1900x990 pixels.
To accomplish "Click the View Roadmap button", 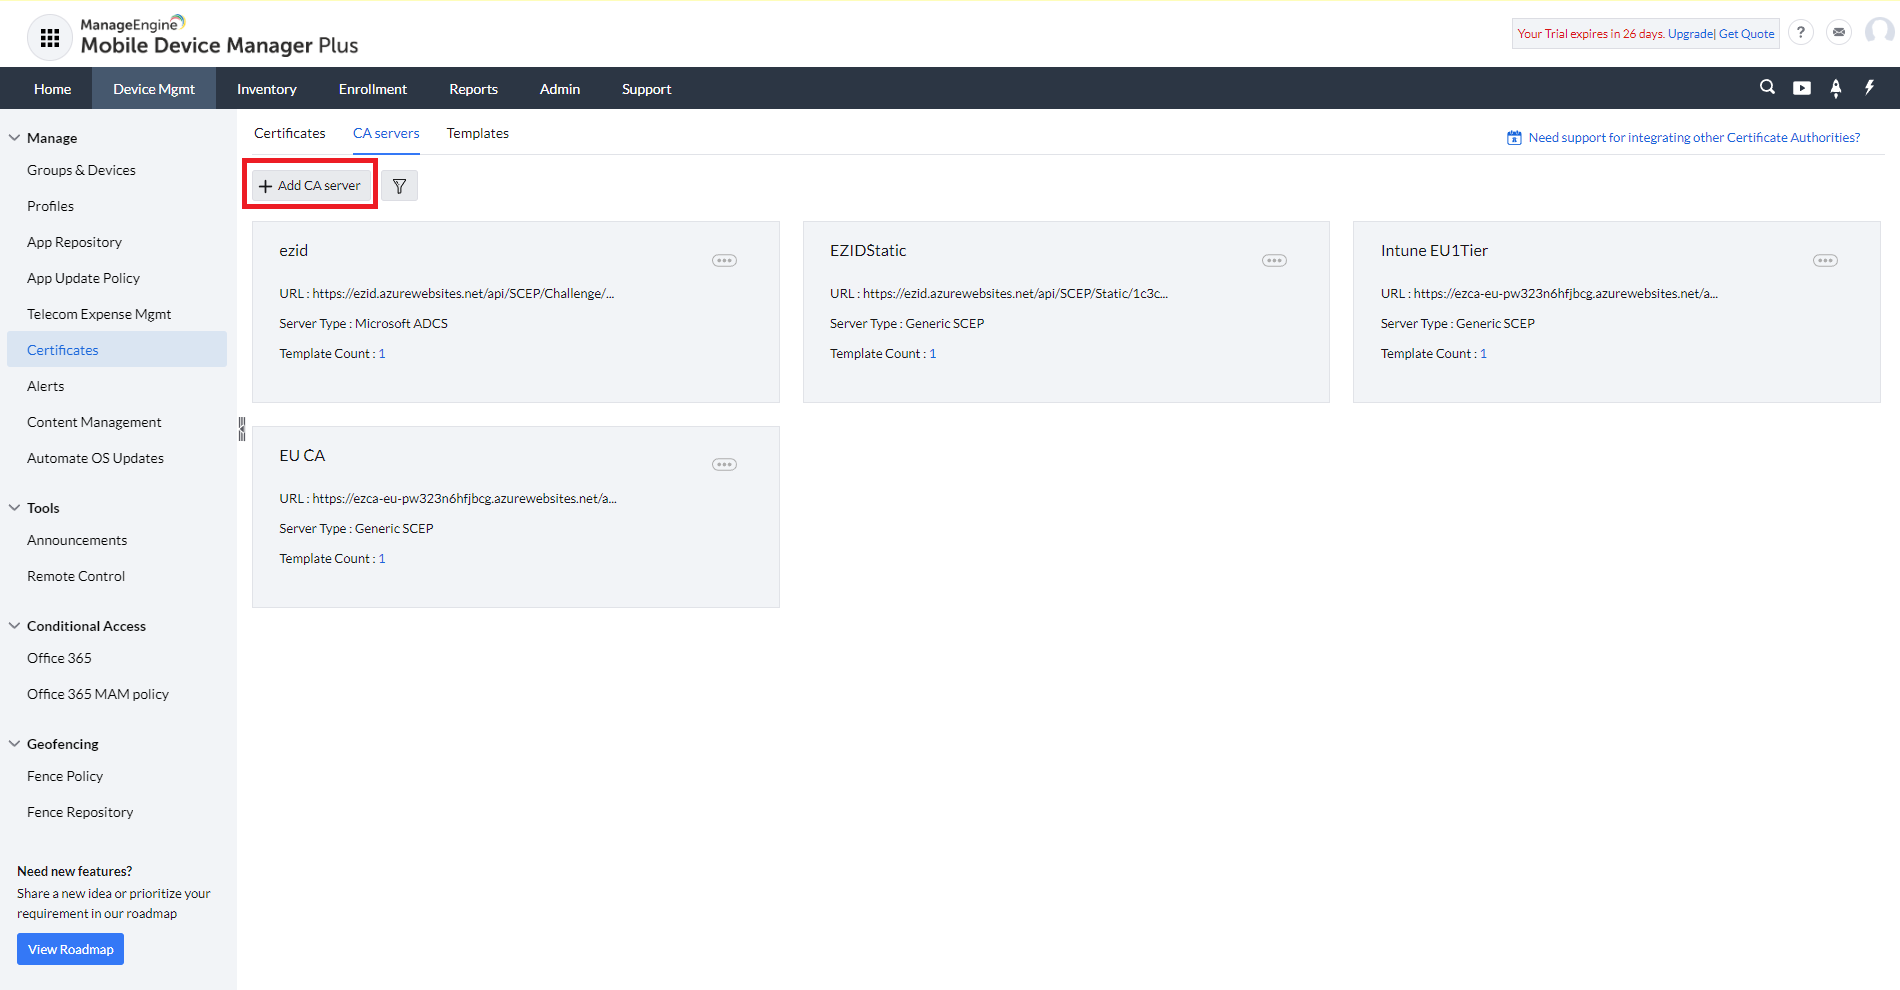I will pos(70,949).
